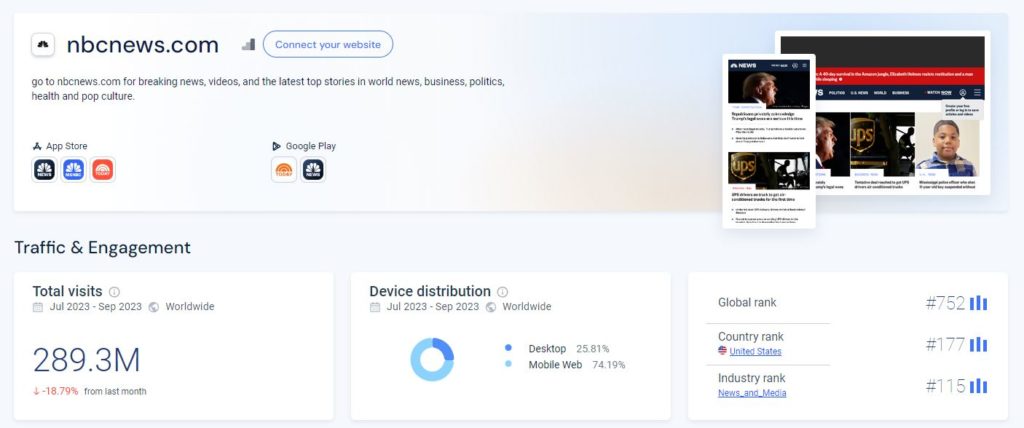Open the MSNBC app icon under App Store
1024x428 pixels.
[x=74, y=170]
